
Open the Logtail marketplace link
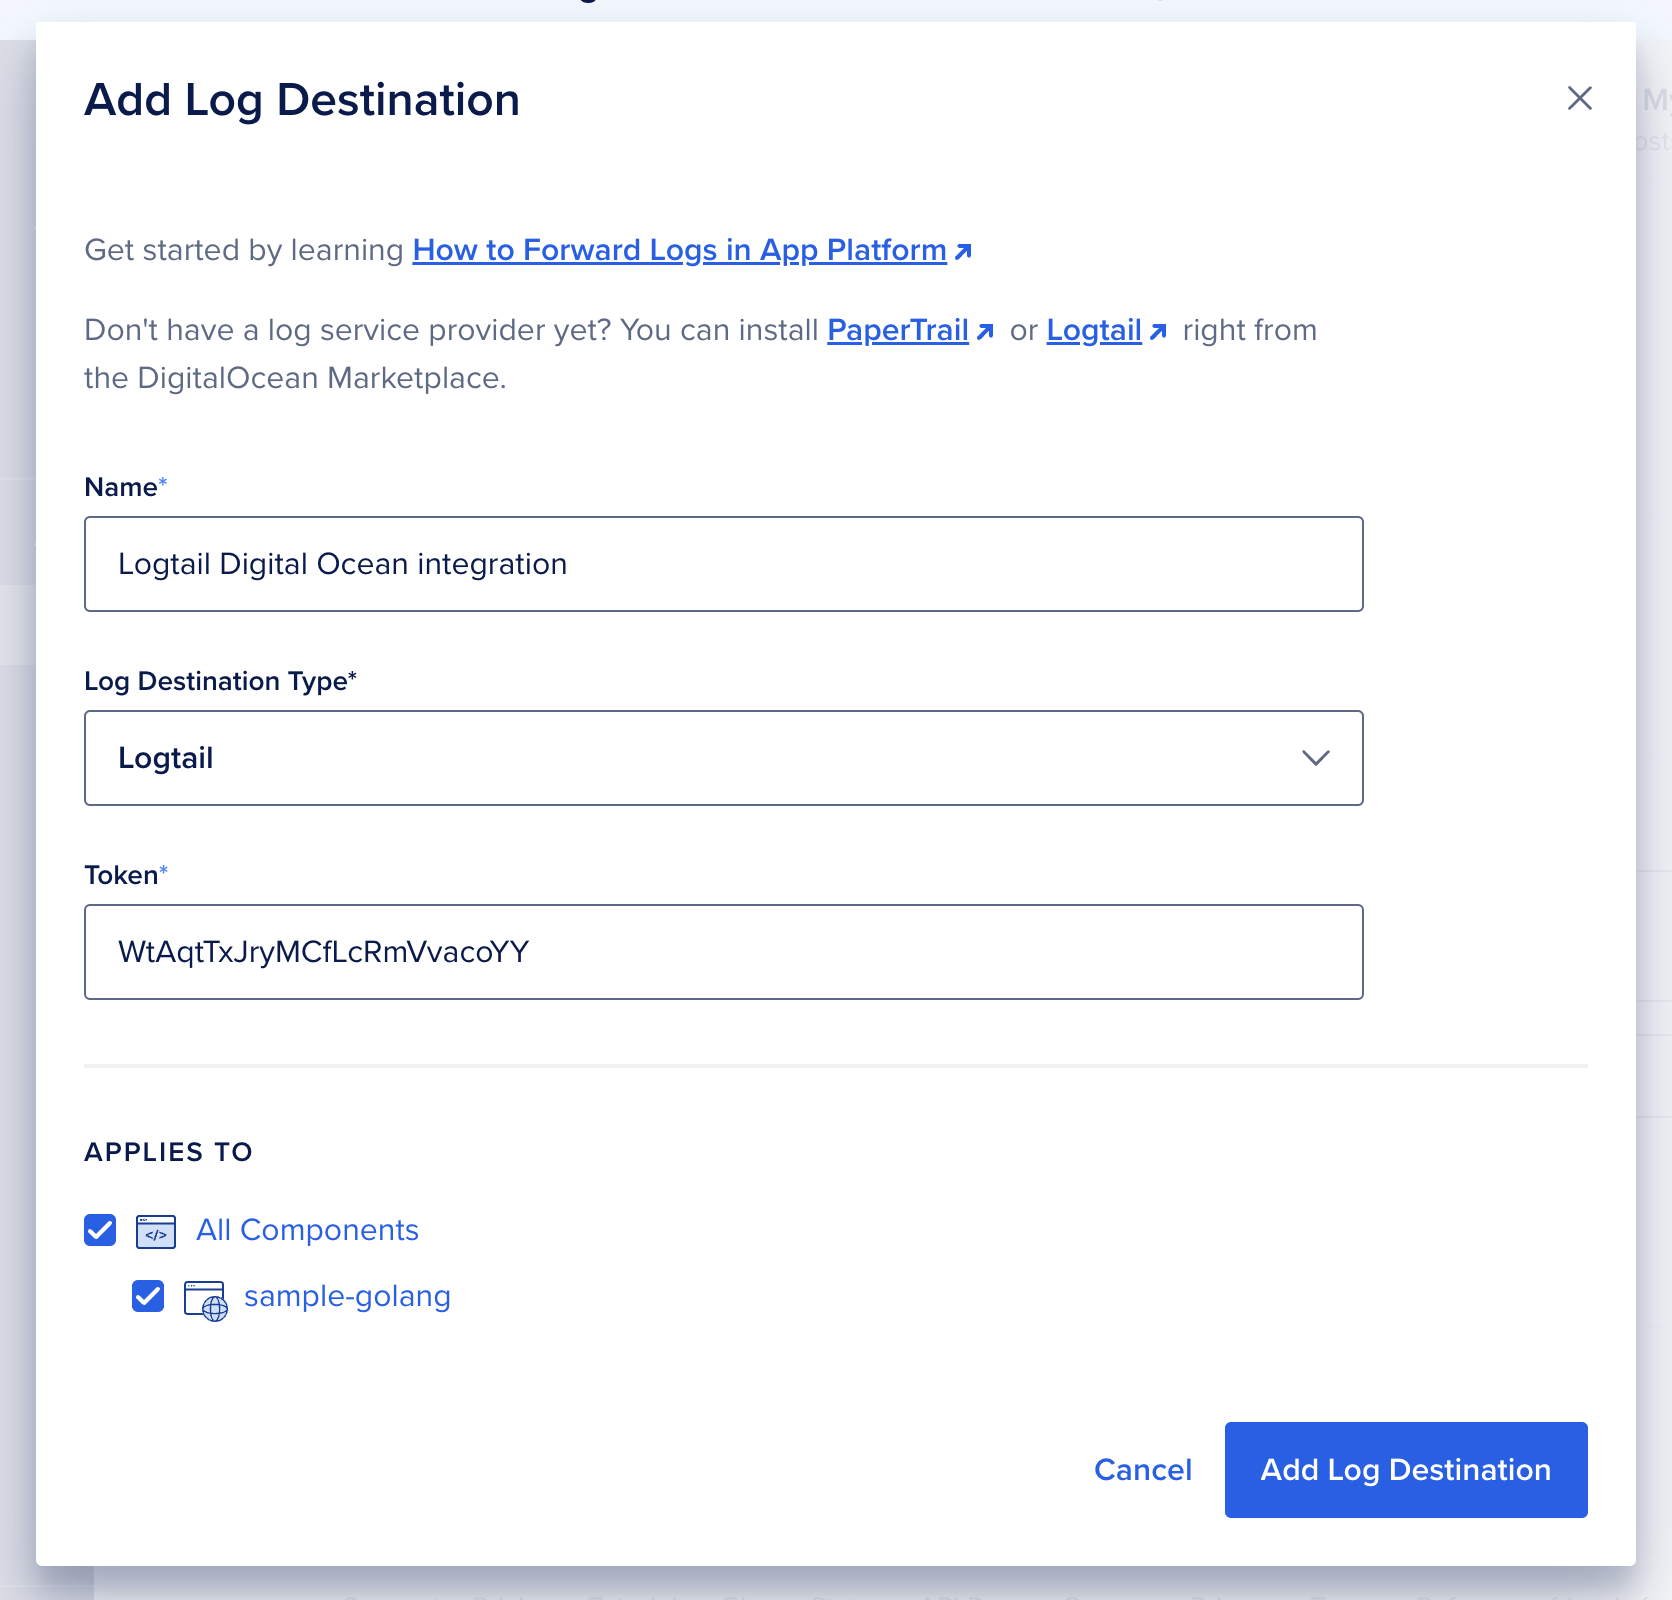(x=1093, y=330)
